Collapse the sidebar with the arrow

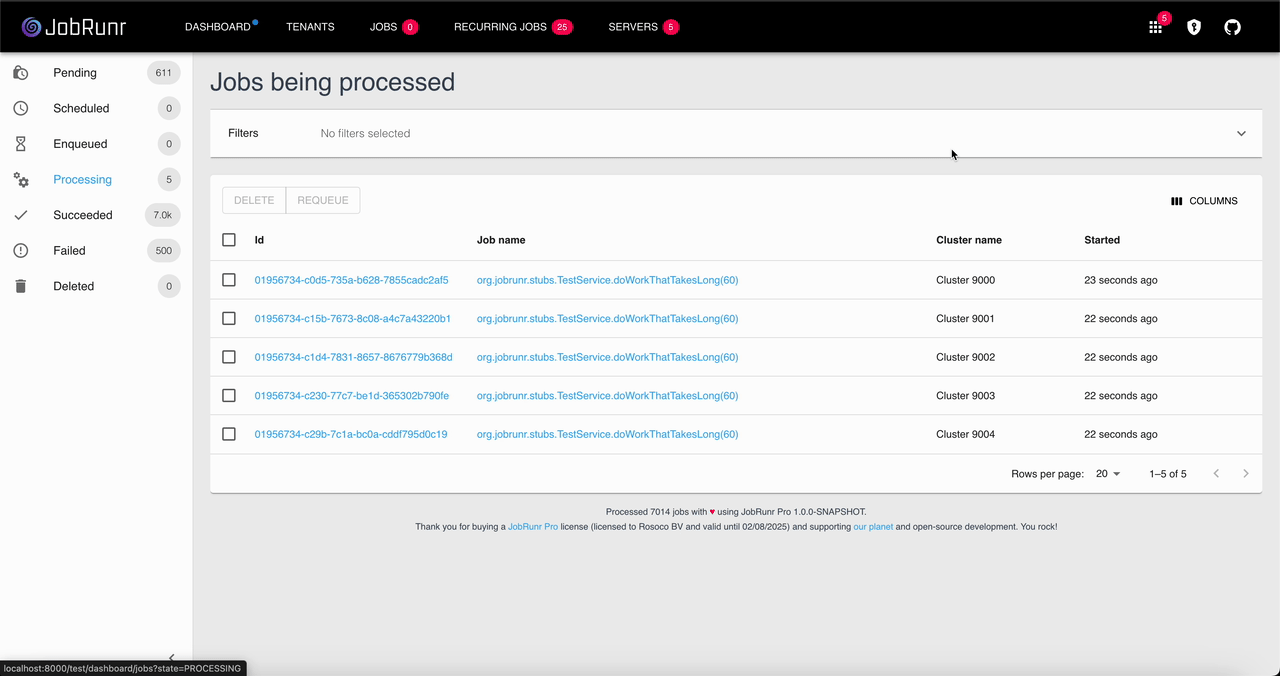tap(171, 657)
